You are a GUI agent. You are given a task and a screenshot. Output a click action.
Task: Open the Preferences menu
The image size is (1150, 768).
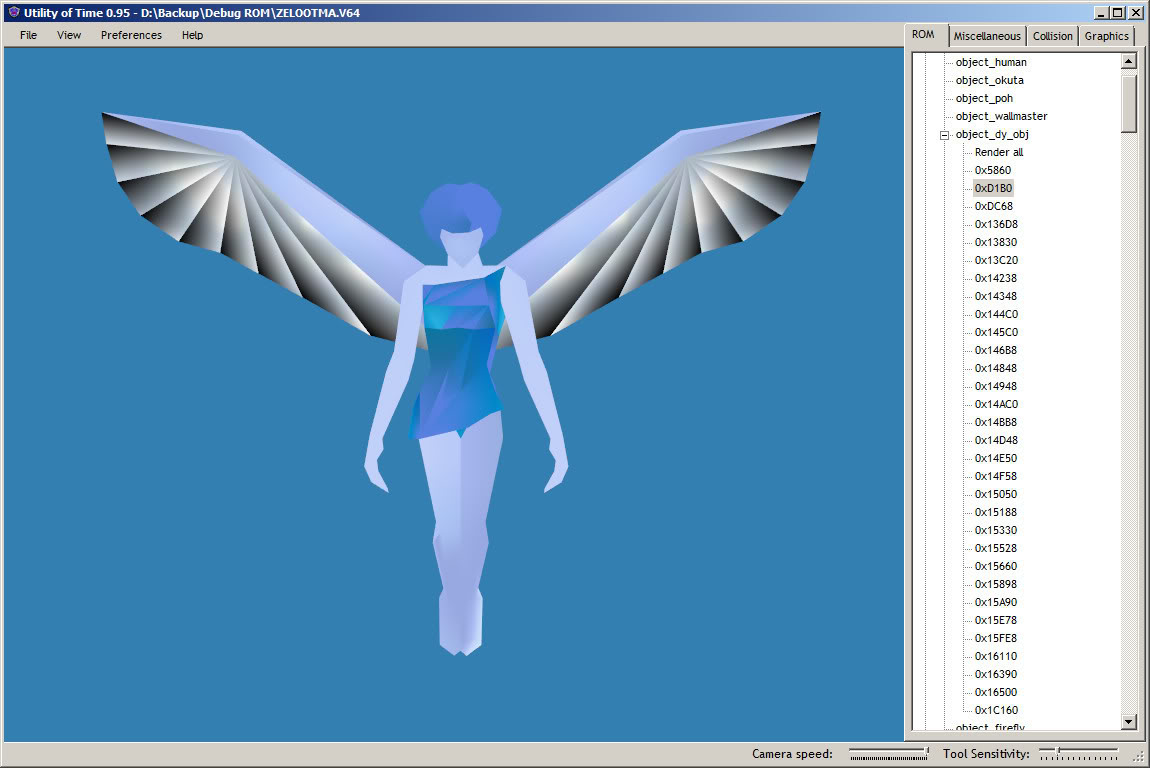[131, 35]
